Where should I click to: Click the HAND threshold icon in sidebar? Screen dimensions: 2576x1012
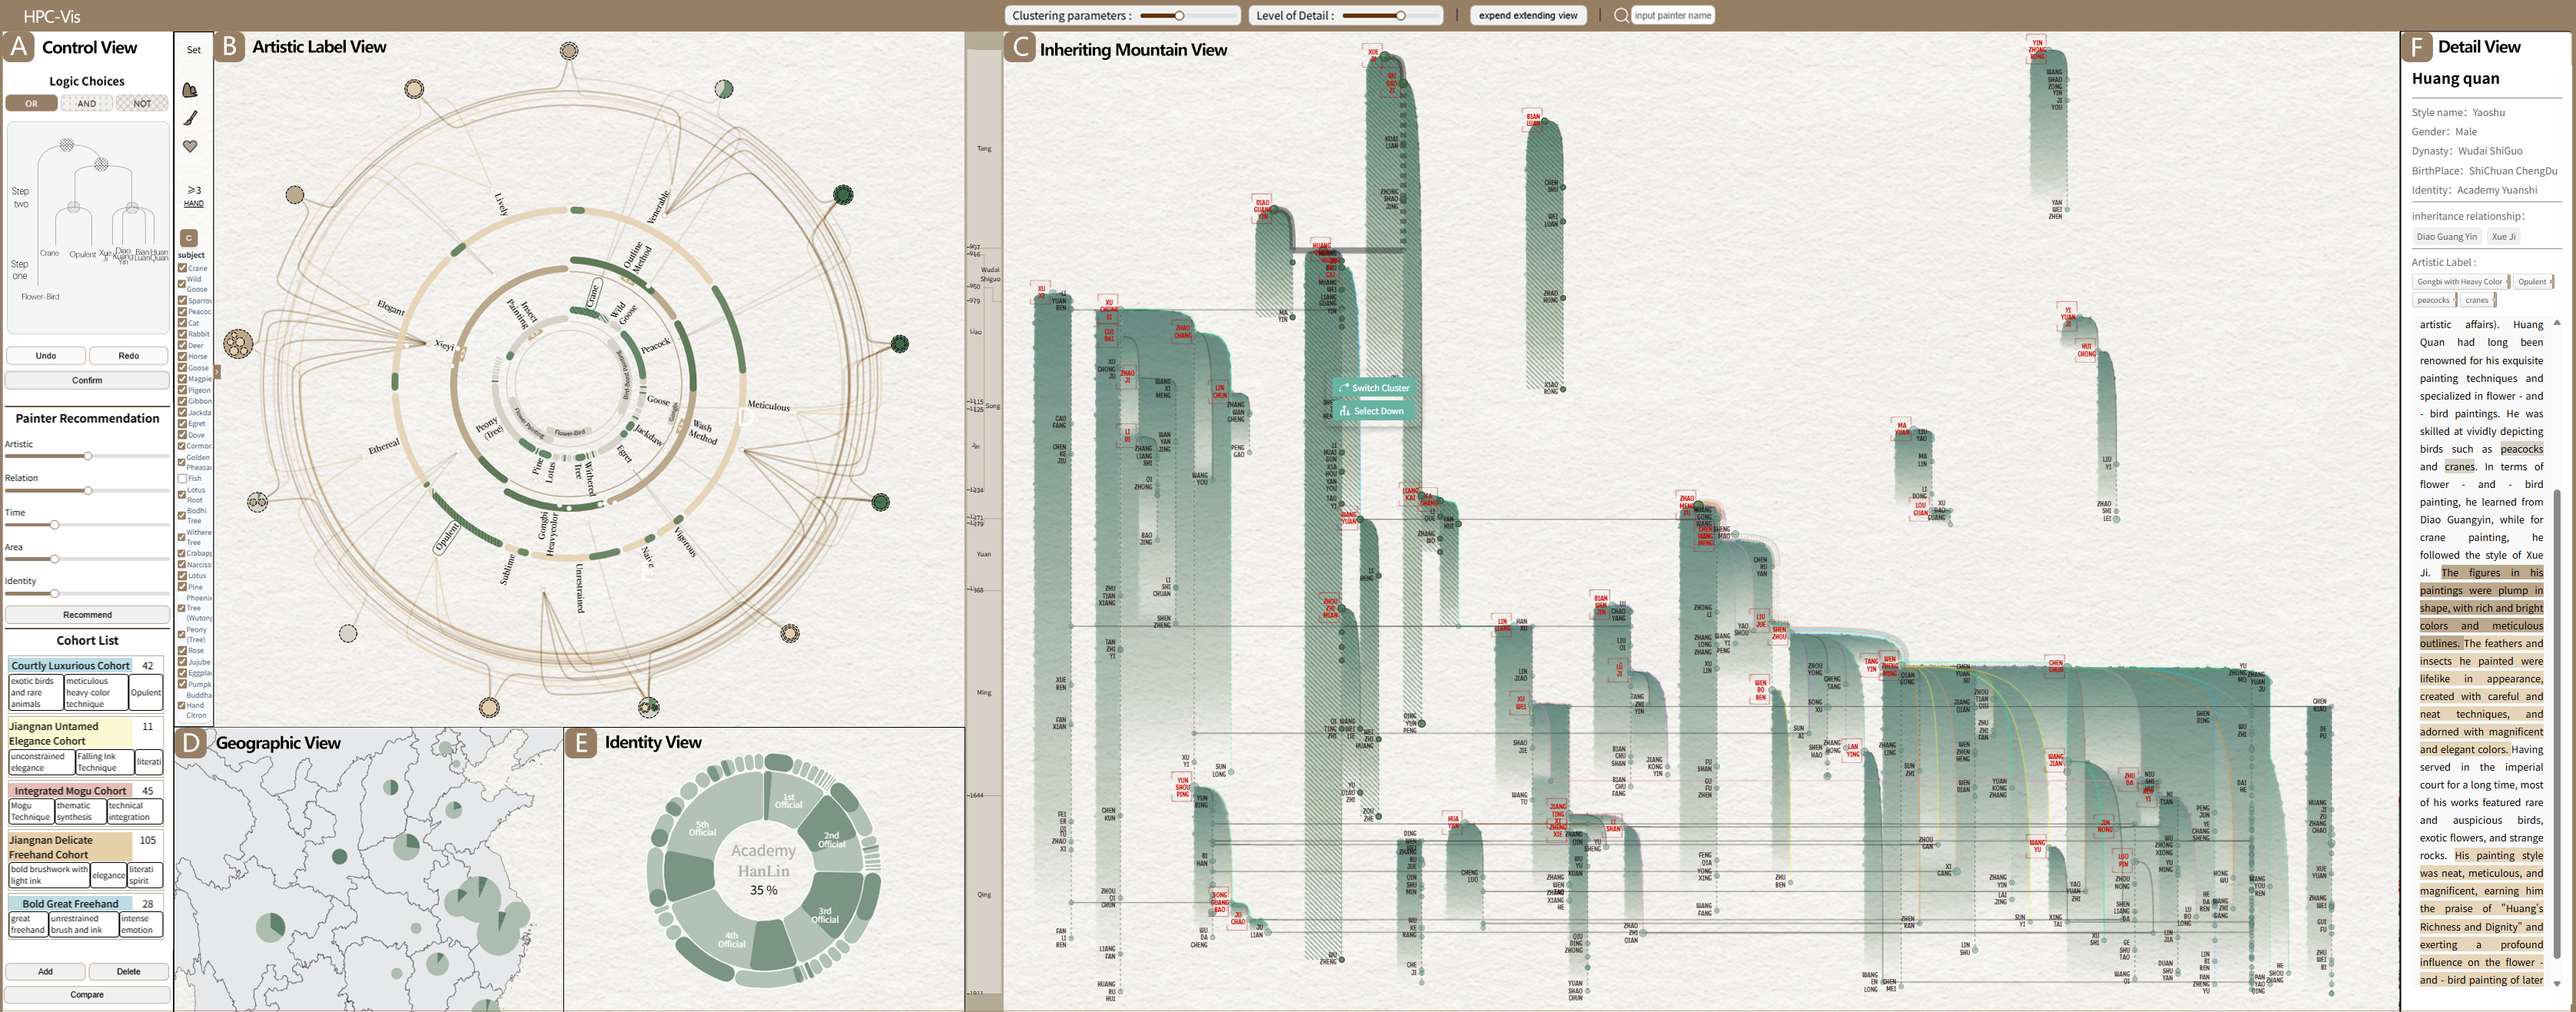click(194, 195)
